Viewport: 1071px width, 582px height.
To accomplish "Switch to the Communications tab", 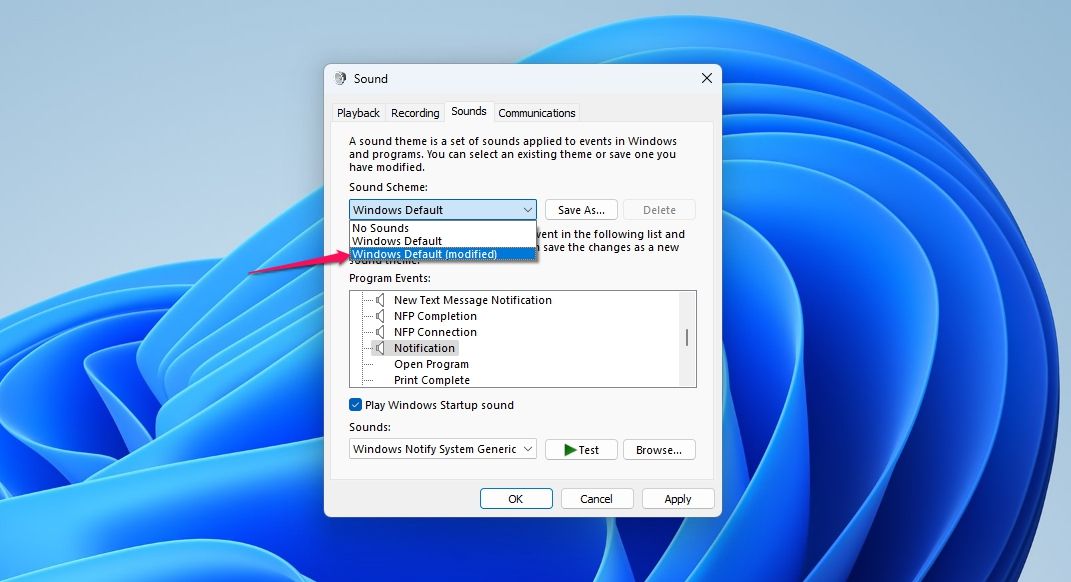I will 537,112.
